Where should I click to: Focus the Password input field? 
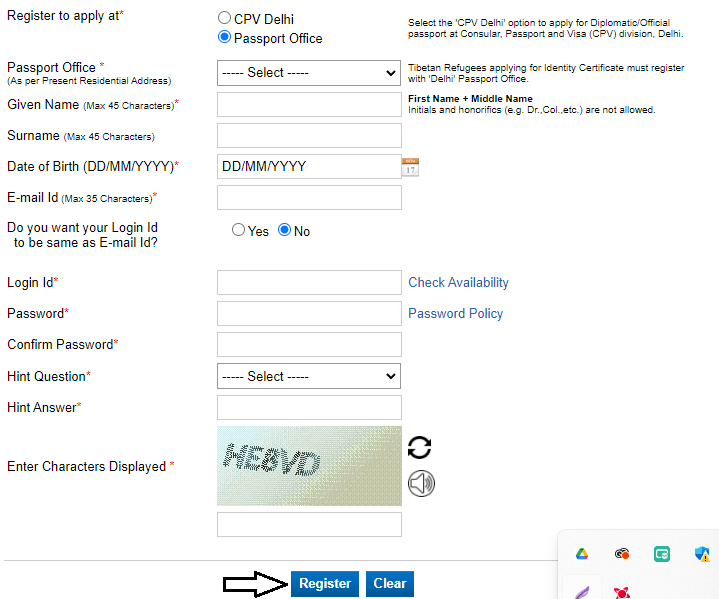pyautogui.click(x=310, y=314)
